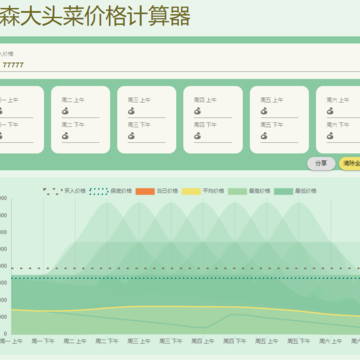This screenshot has height=360, width=360.
Task: Click the 周二 上午 chart axis label
Action: 75,341
